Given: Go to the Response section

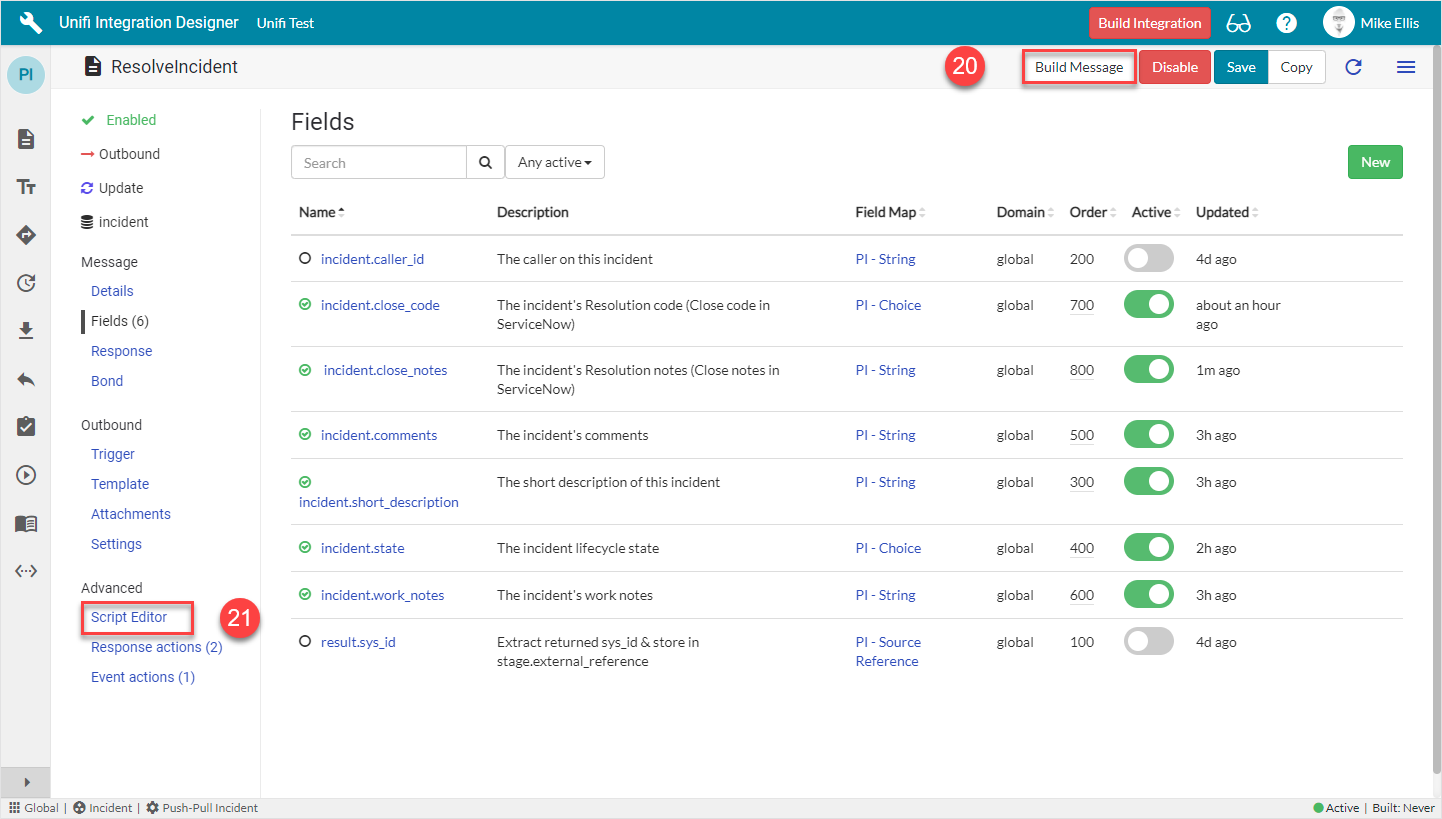Looking at the screenshot, I should 121,351.
